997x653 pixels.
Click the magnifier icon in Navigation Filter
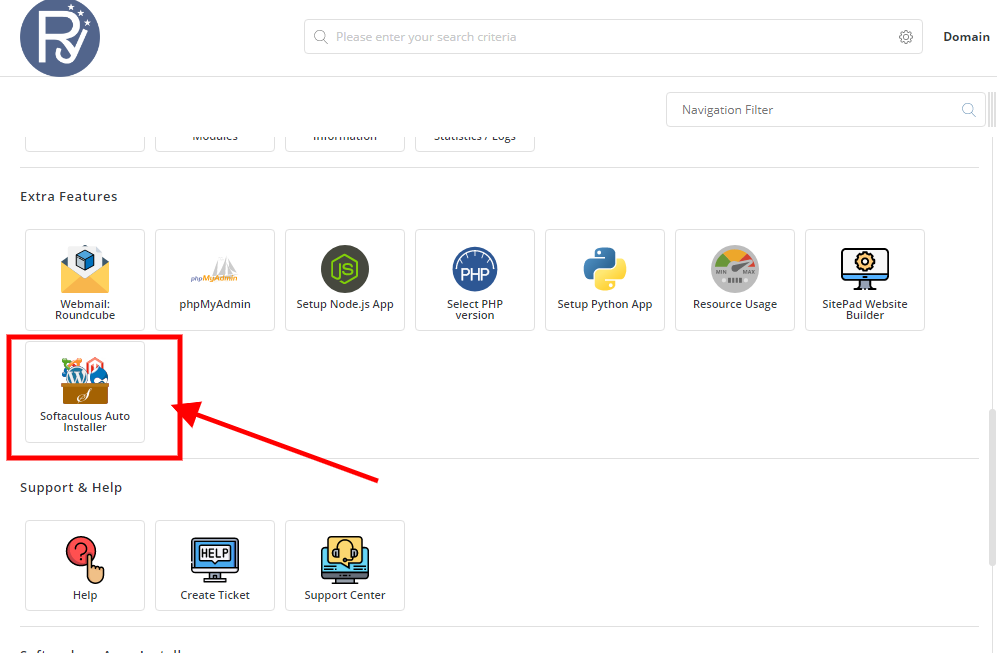968,110
